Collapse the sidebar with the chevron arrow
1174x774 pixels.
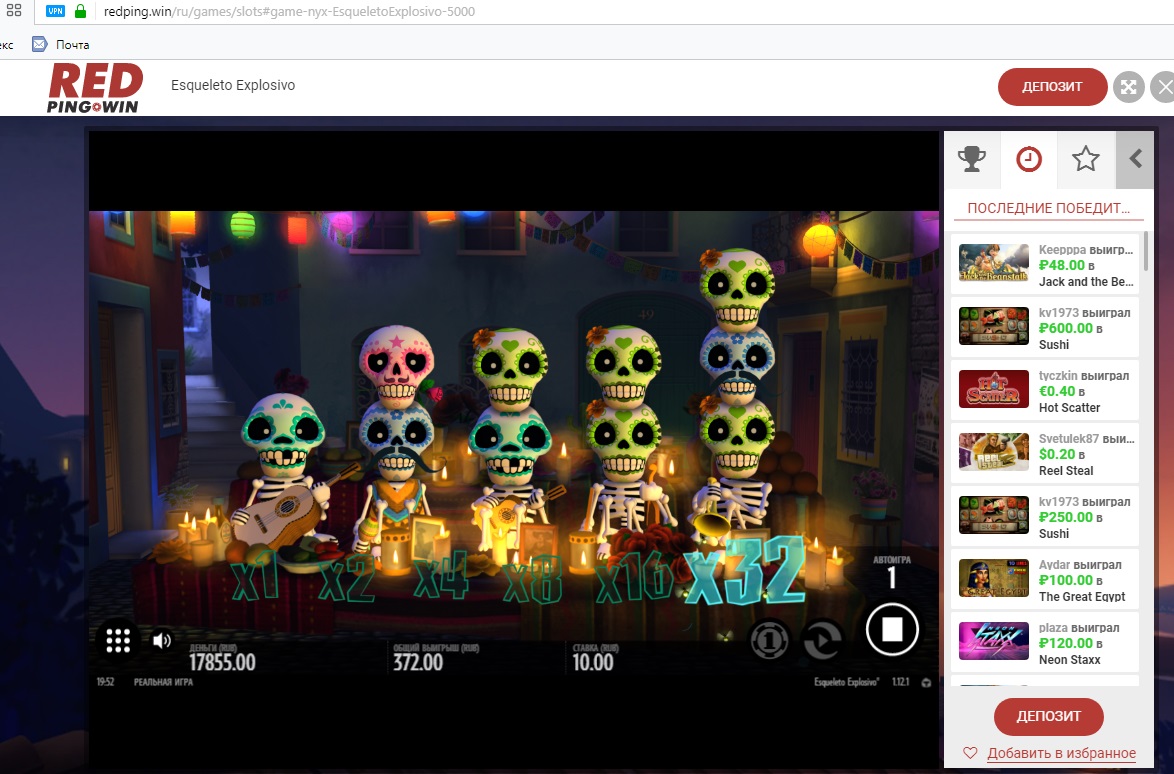coord(1136,159)
